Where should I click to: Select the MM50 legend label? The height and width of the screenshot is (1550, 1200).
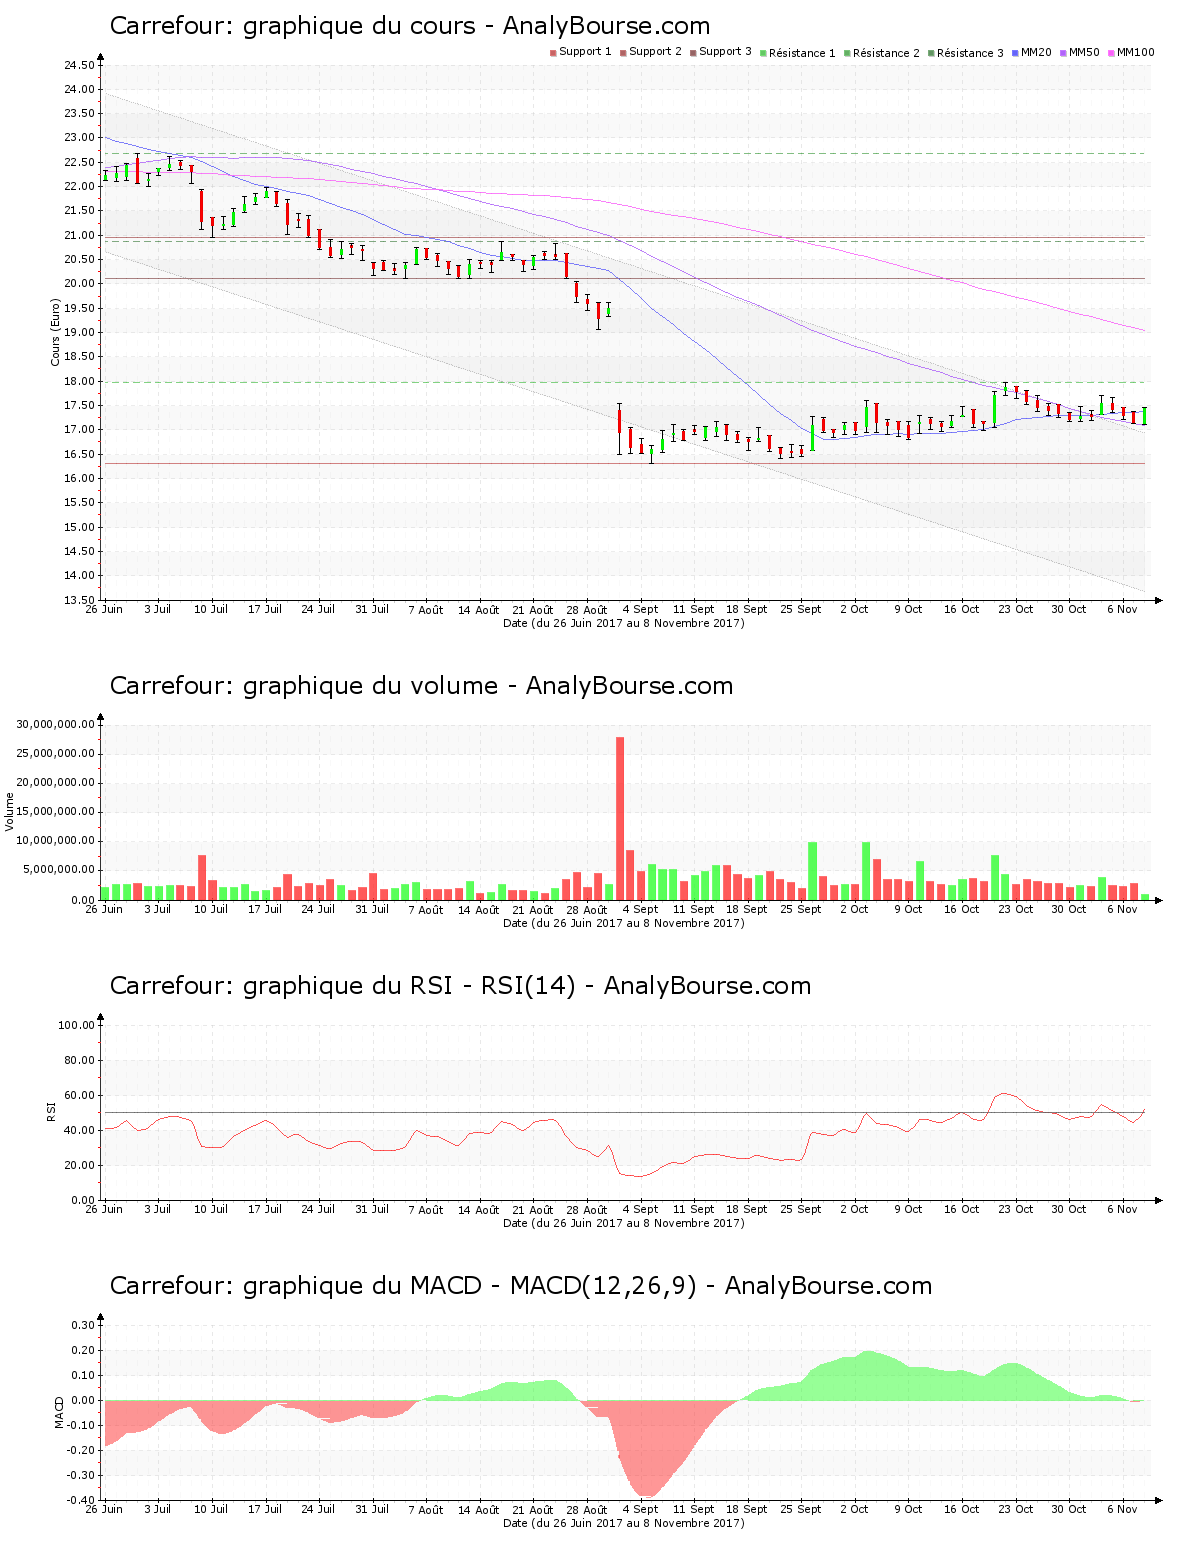(x=1084, y=52)
